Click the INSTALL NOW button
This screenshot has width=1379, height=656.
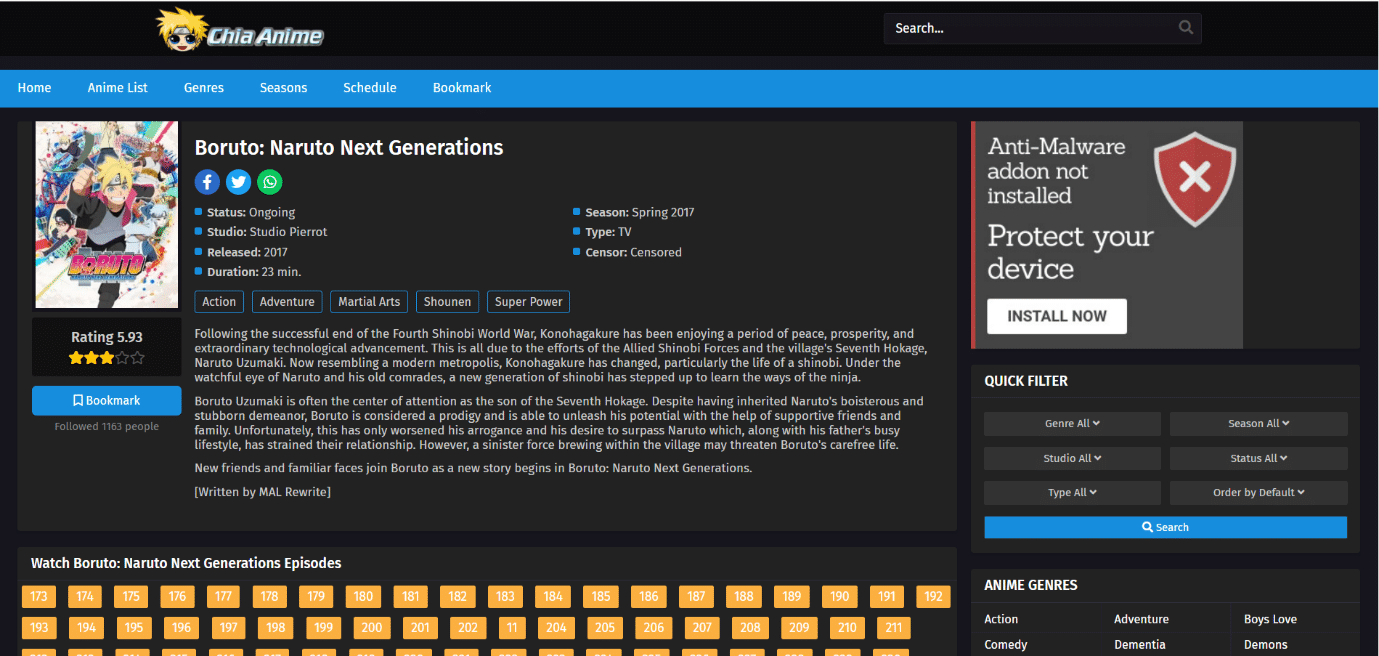coord(1057,316)
